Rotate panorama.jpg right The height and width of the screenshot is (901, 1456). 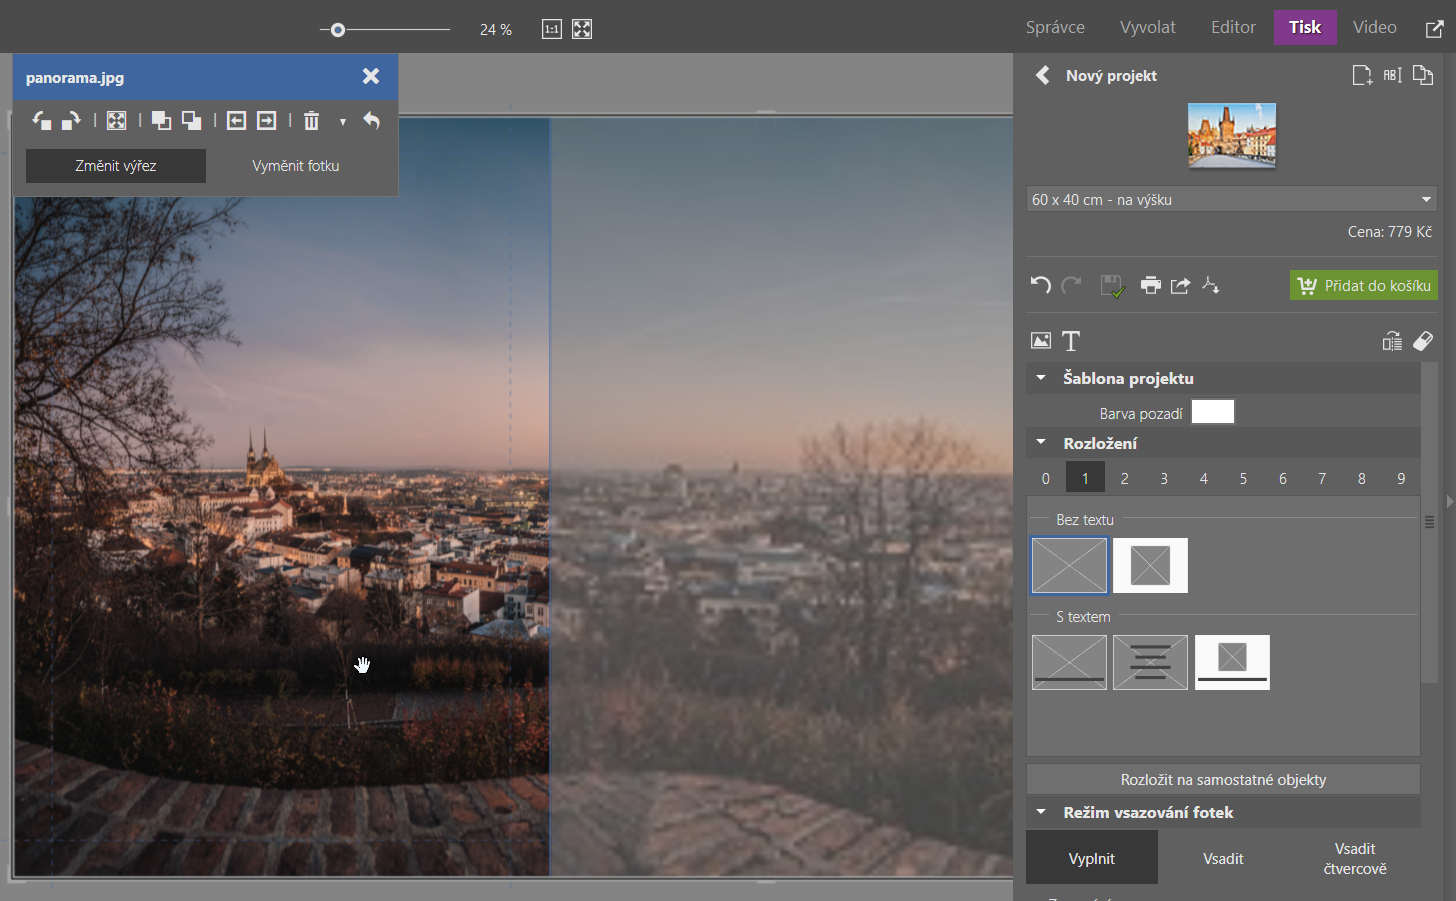coord(71,121)
